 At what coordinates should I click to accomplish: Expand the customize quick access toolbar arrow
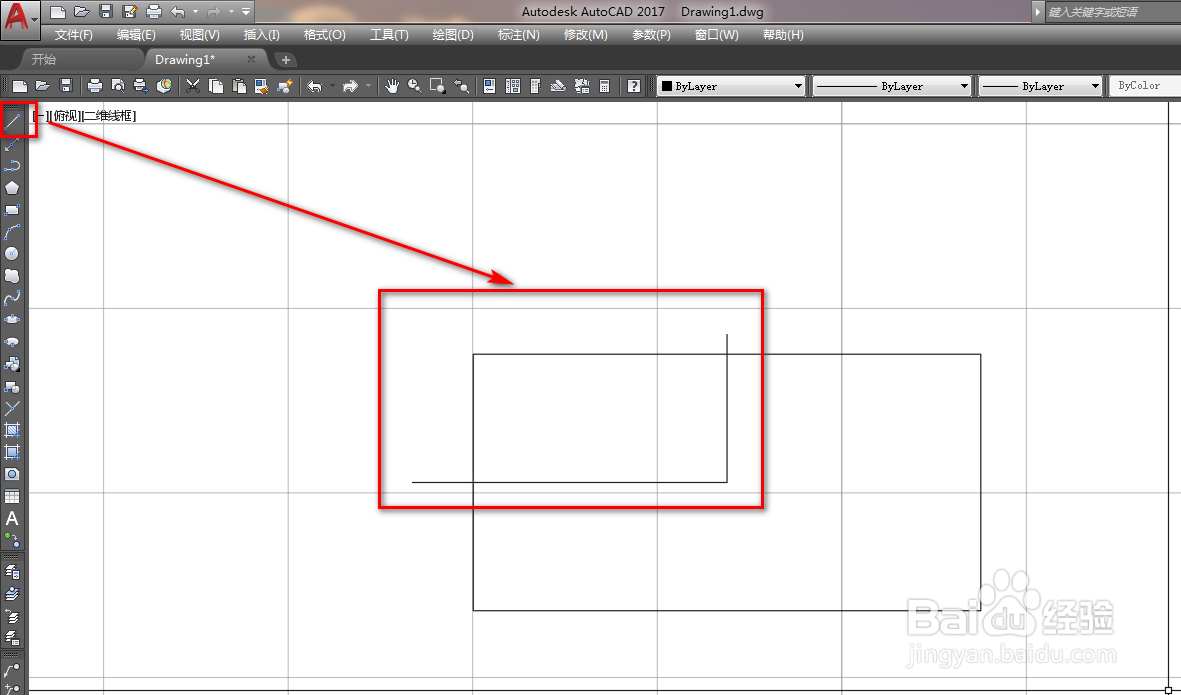[246, 11]
